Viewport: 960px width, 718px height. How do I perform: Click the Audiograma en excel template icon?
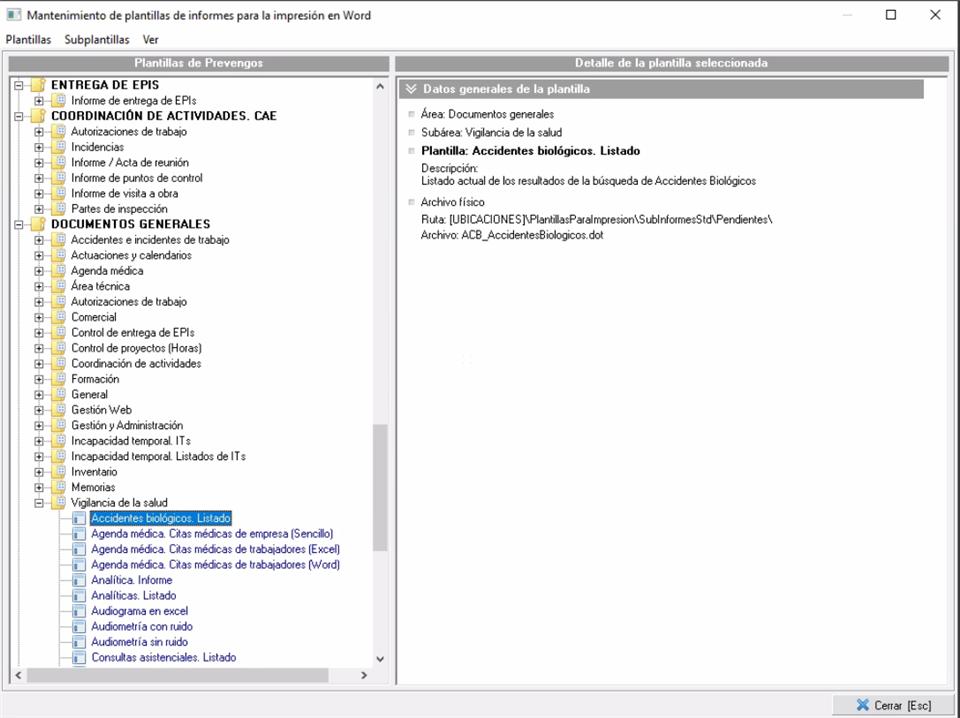click(x=79, y=611)
